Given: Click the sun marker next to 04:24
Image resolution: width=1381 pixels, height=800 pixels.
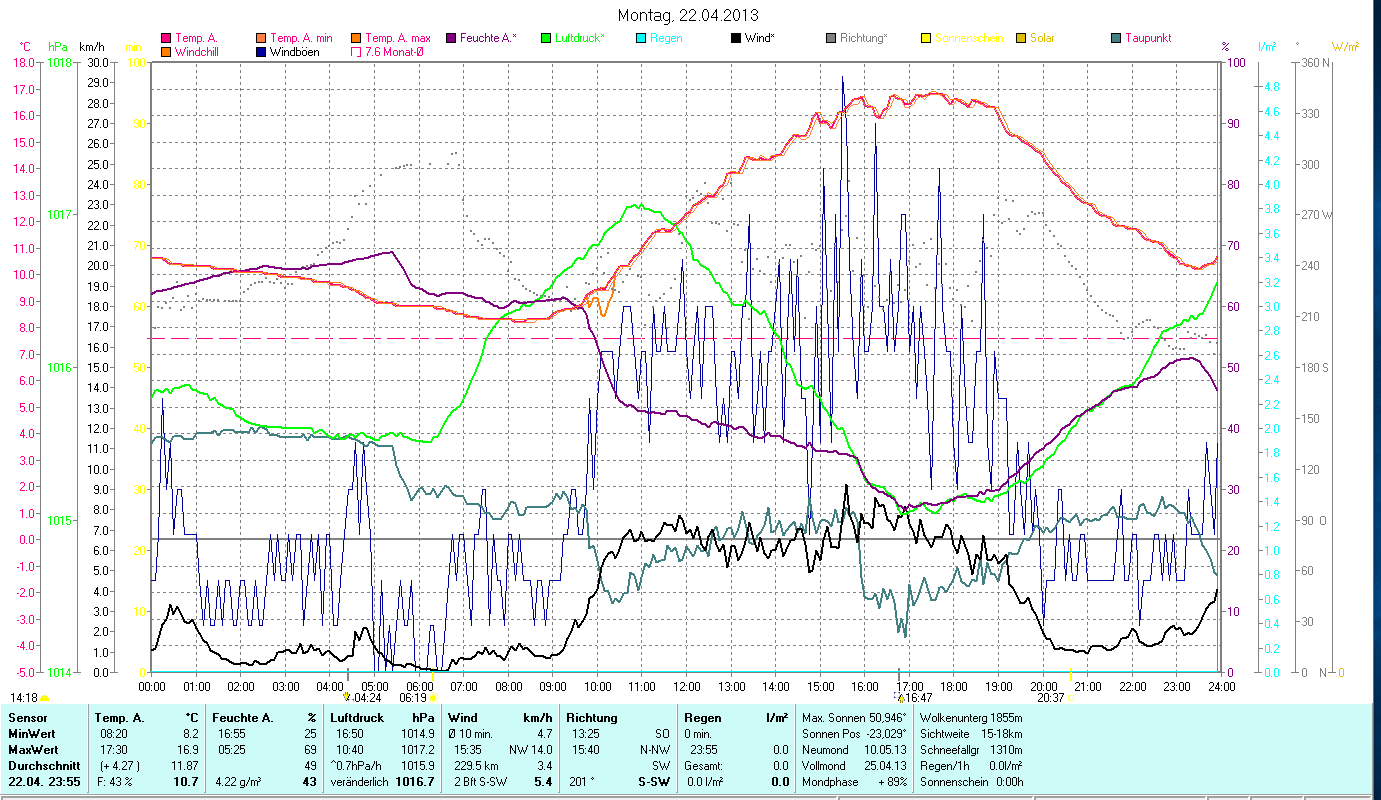Looking at the screenshot, I should (347, 697).
